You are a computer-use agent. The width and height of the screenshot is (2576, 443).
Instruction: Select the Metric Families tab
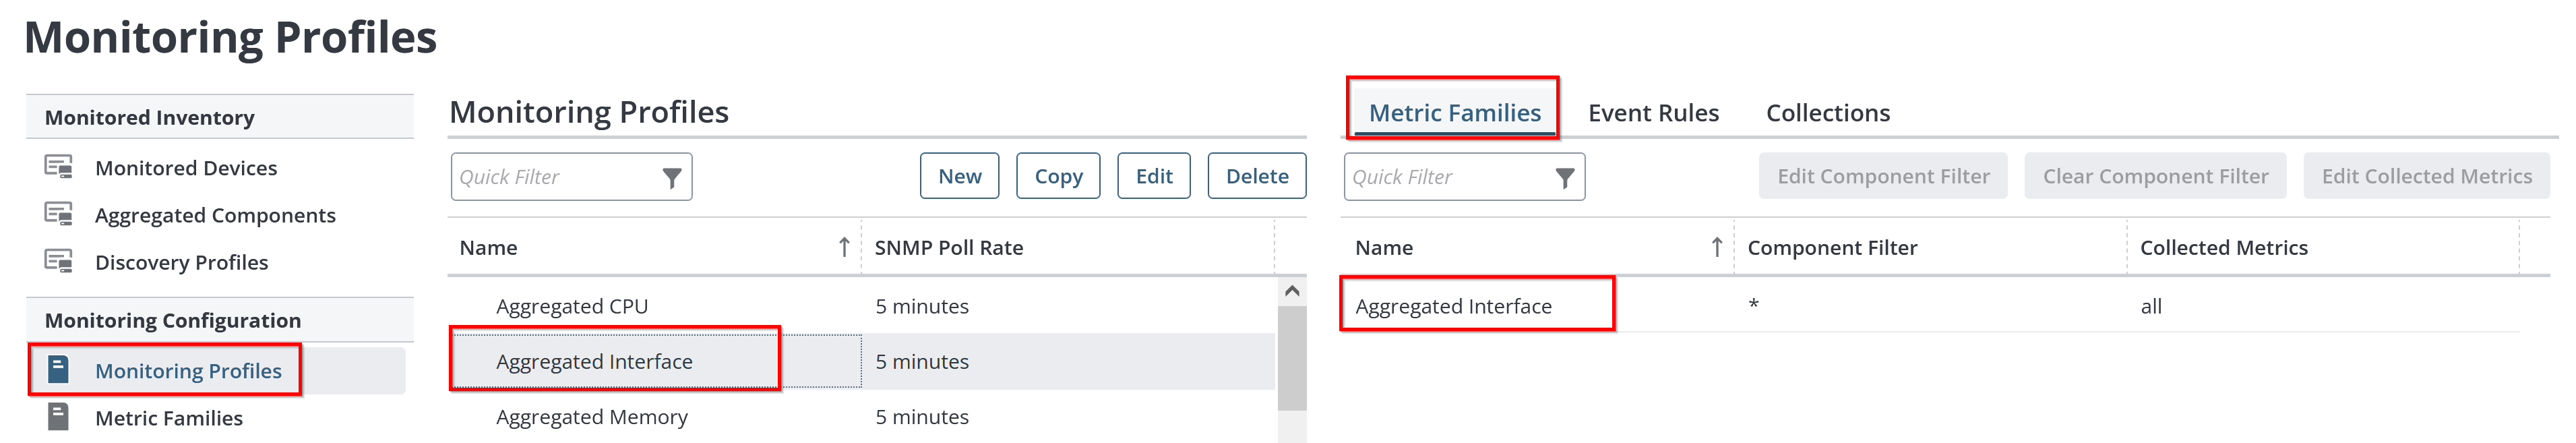coord(1454,113)
